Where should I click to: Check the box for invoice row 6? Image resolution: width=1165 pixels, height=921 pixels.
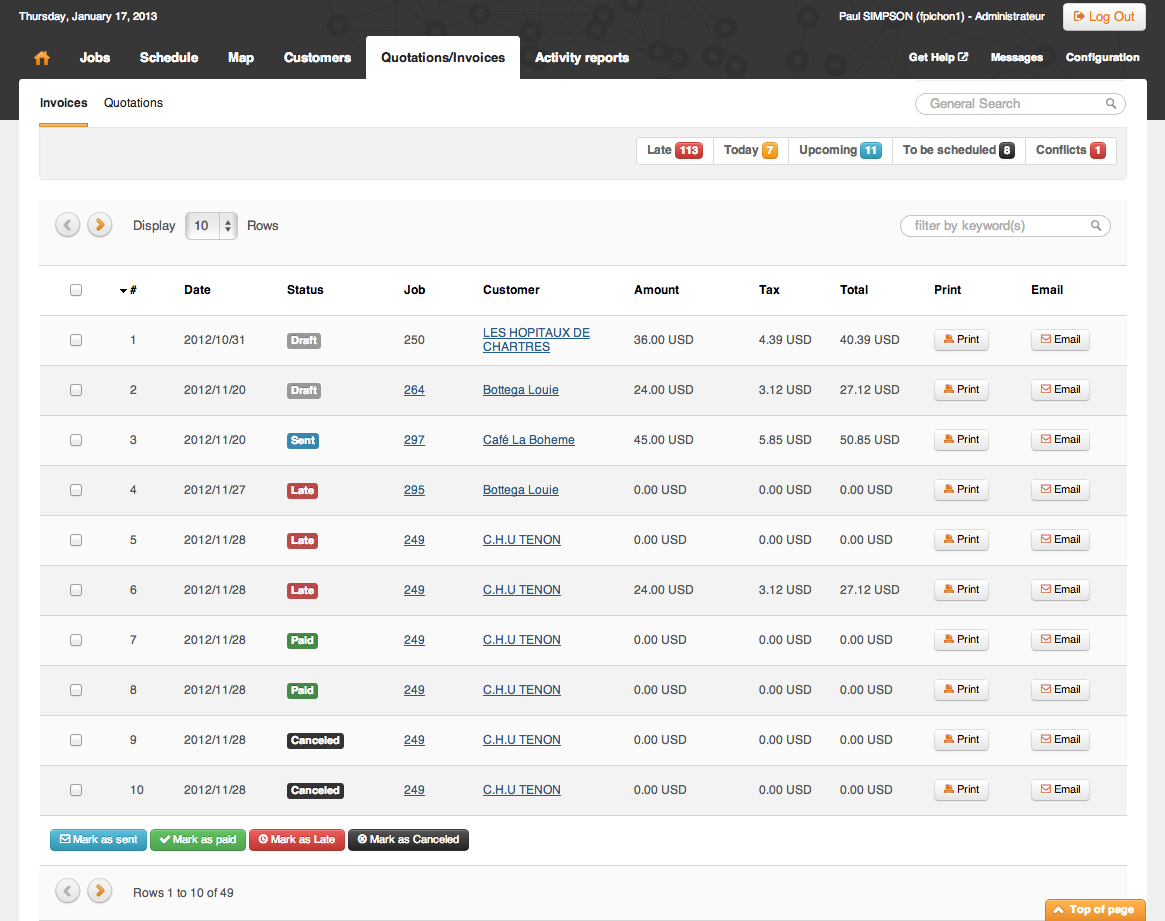(x=76, y=590)
